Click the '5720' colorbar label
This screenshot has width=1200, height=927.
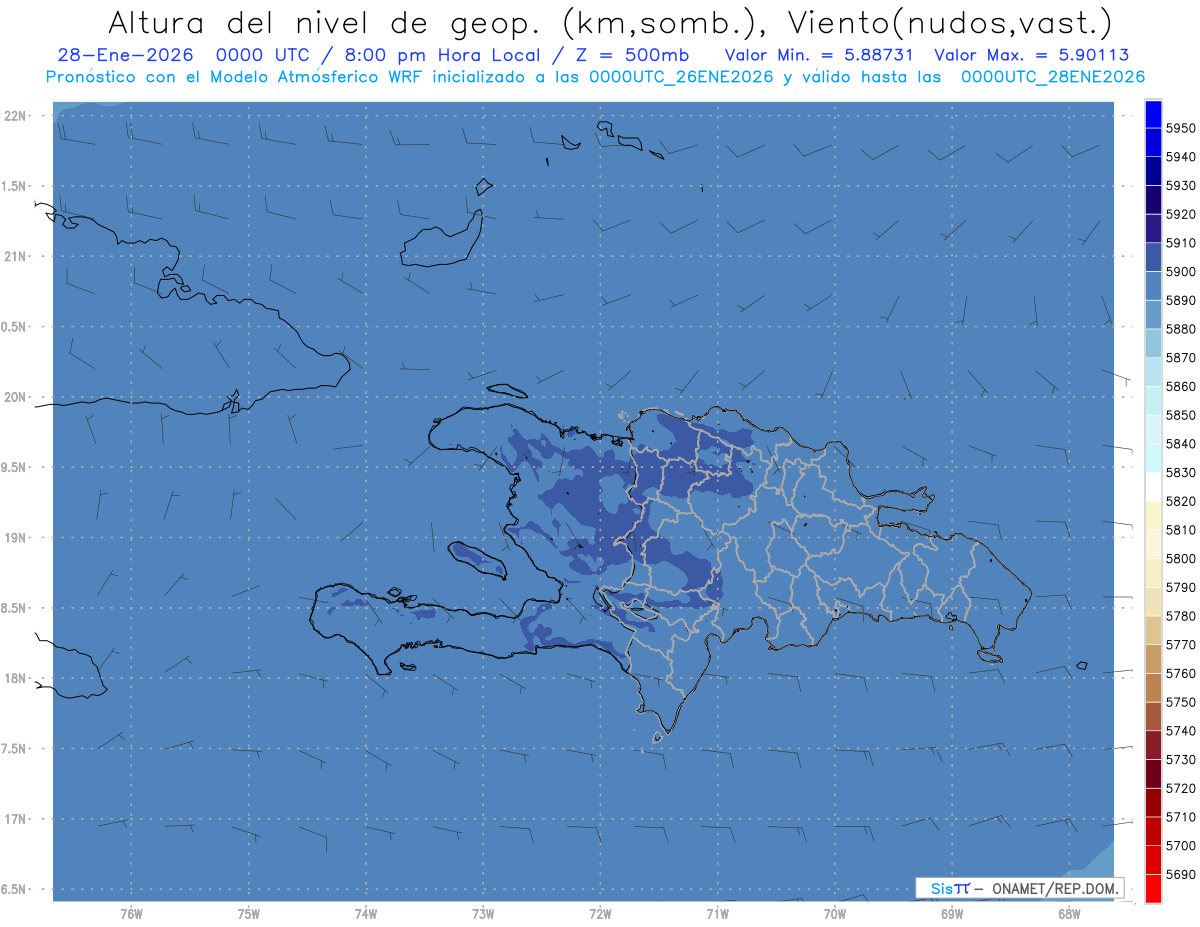coord(1180,788)
